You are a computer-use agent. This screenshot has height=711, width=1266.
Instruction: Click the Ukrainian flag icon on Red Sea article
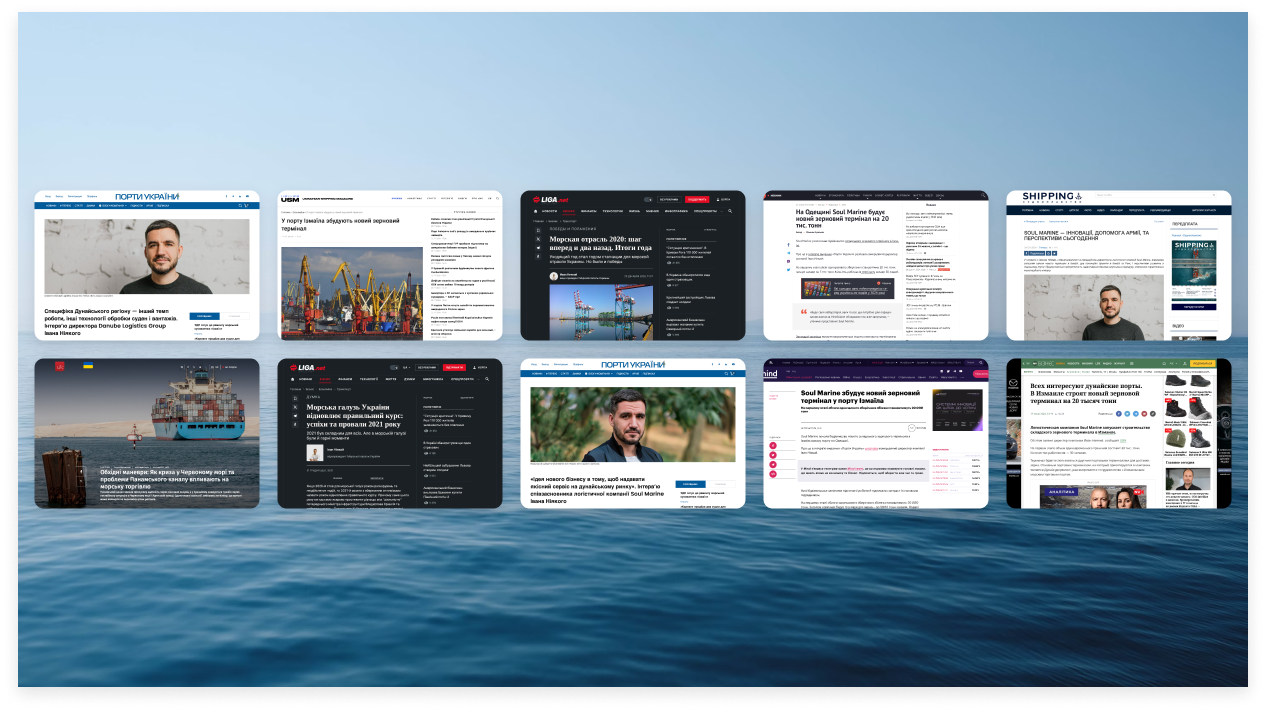click(x=88, y=367)
